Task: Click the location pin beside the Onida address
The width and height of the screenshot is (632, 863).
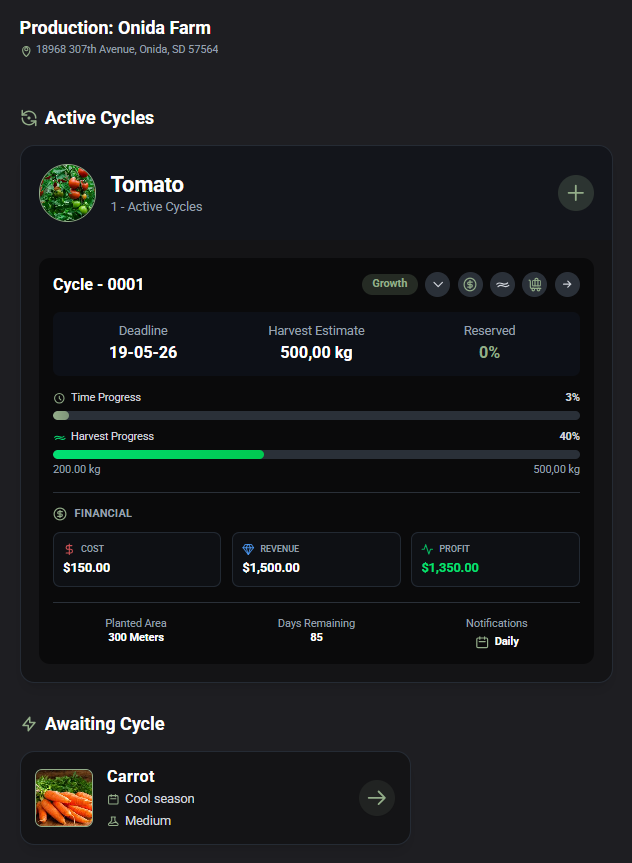Action: coord(24,51)
